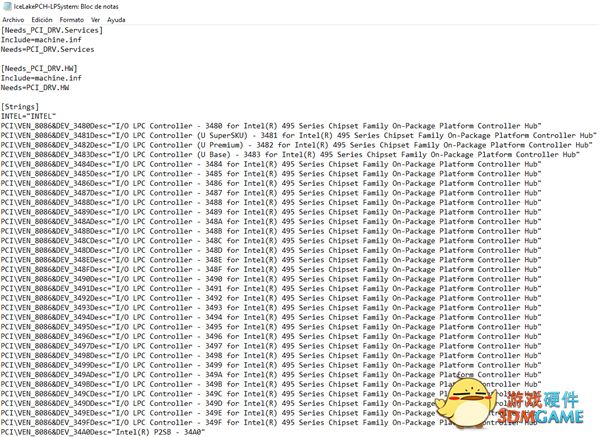
Task: Click the U Premium 3482 line
Action: [297, 145]
